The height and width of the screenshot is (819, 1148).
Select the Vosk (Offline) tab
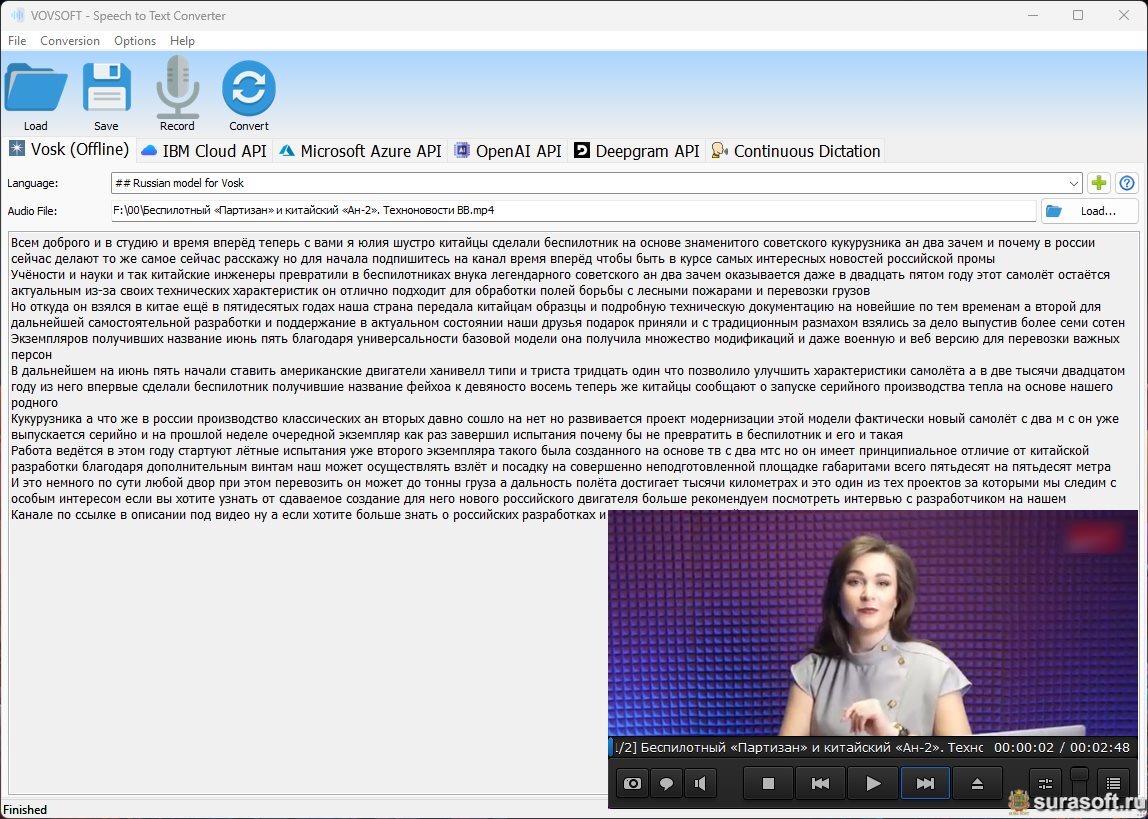69,149
